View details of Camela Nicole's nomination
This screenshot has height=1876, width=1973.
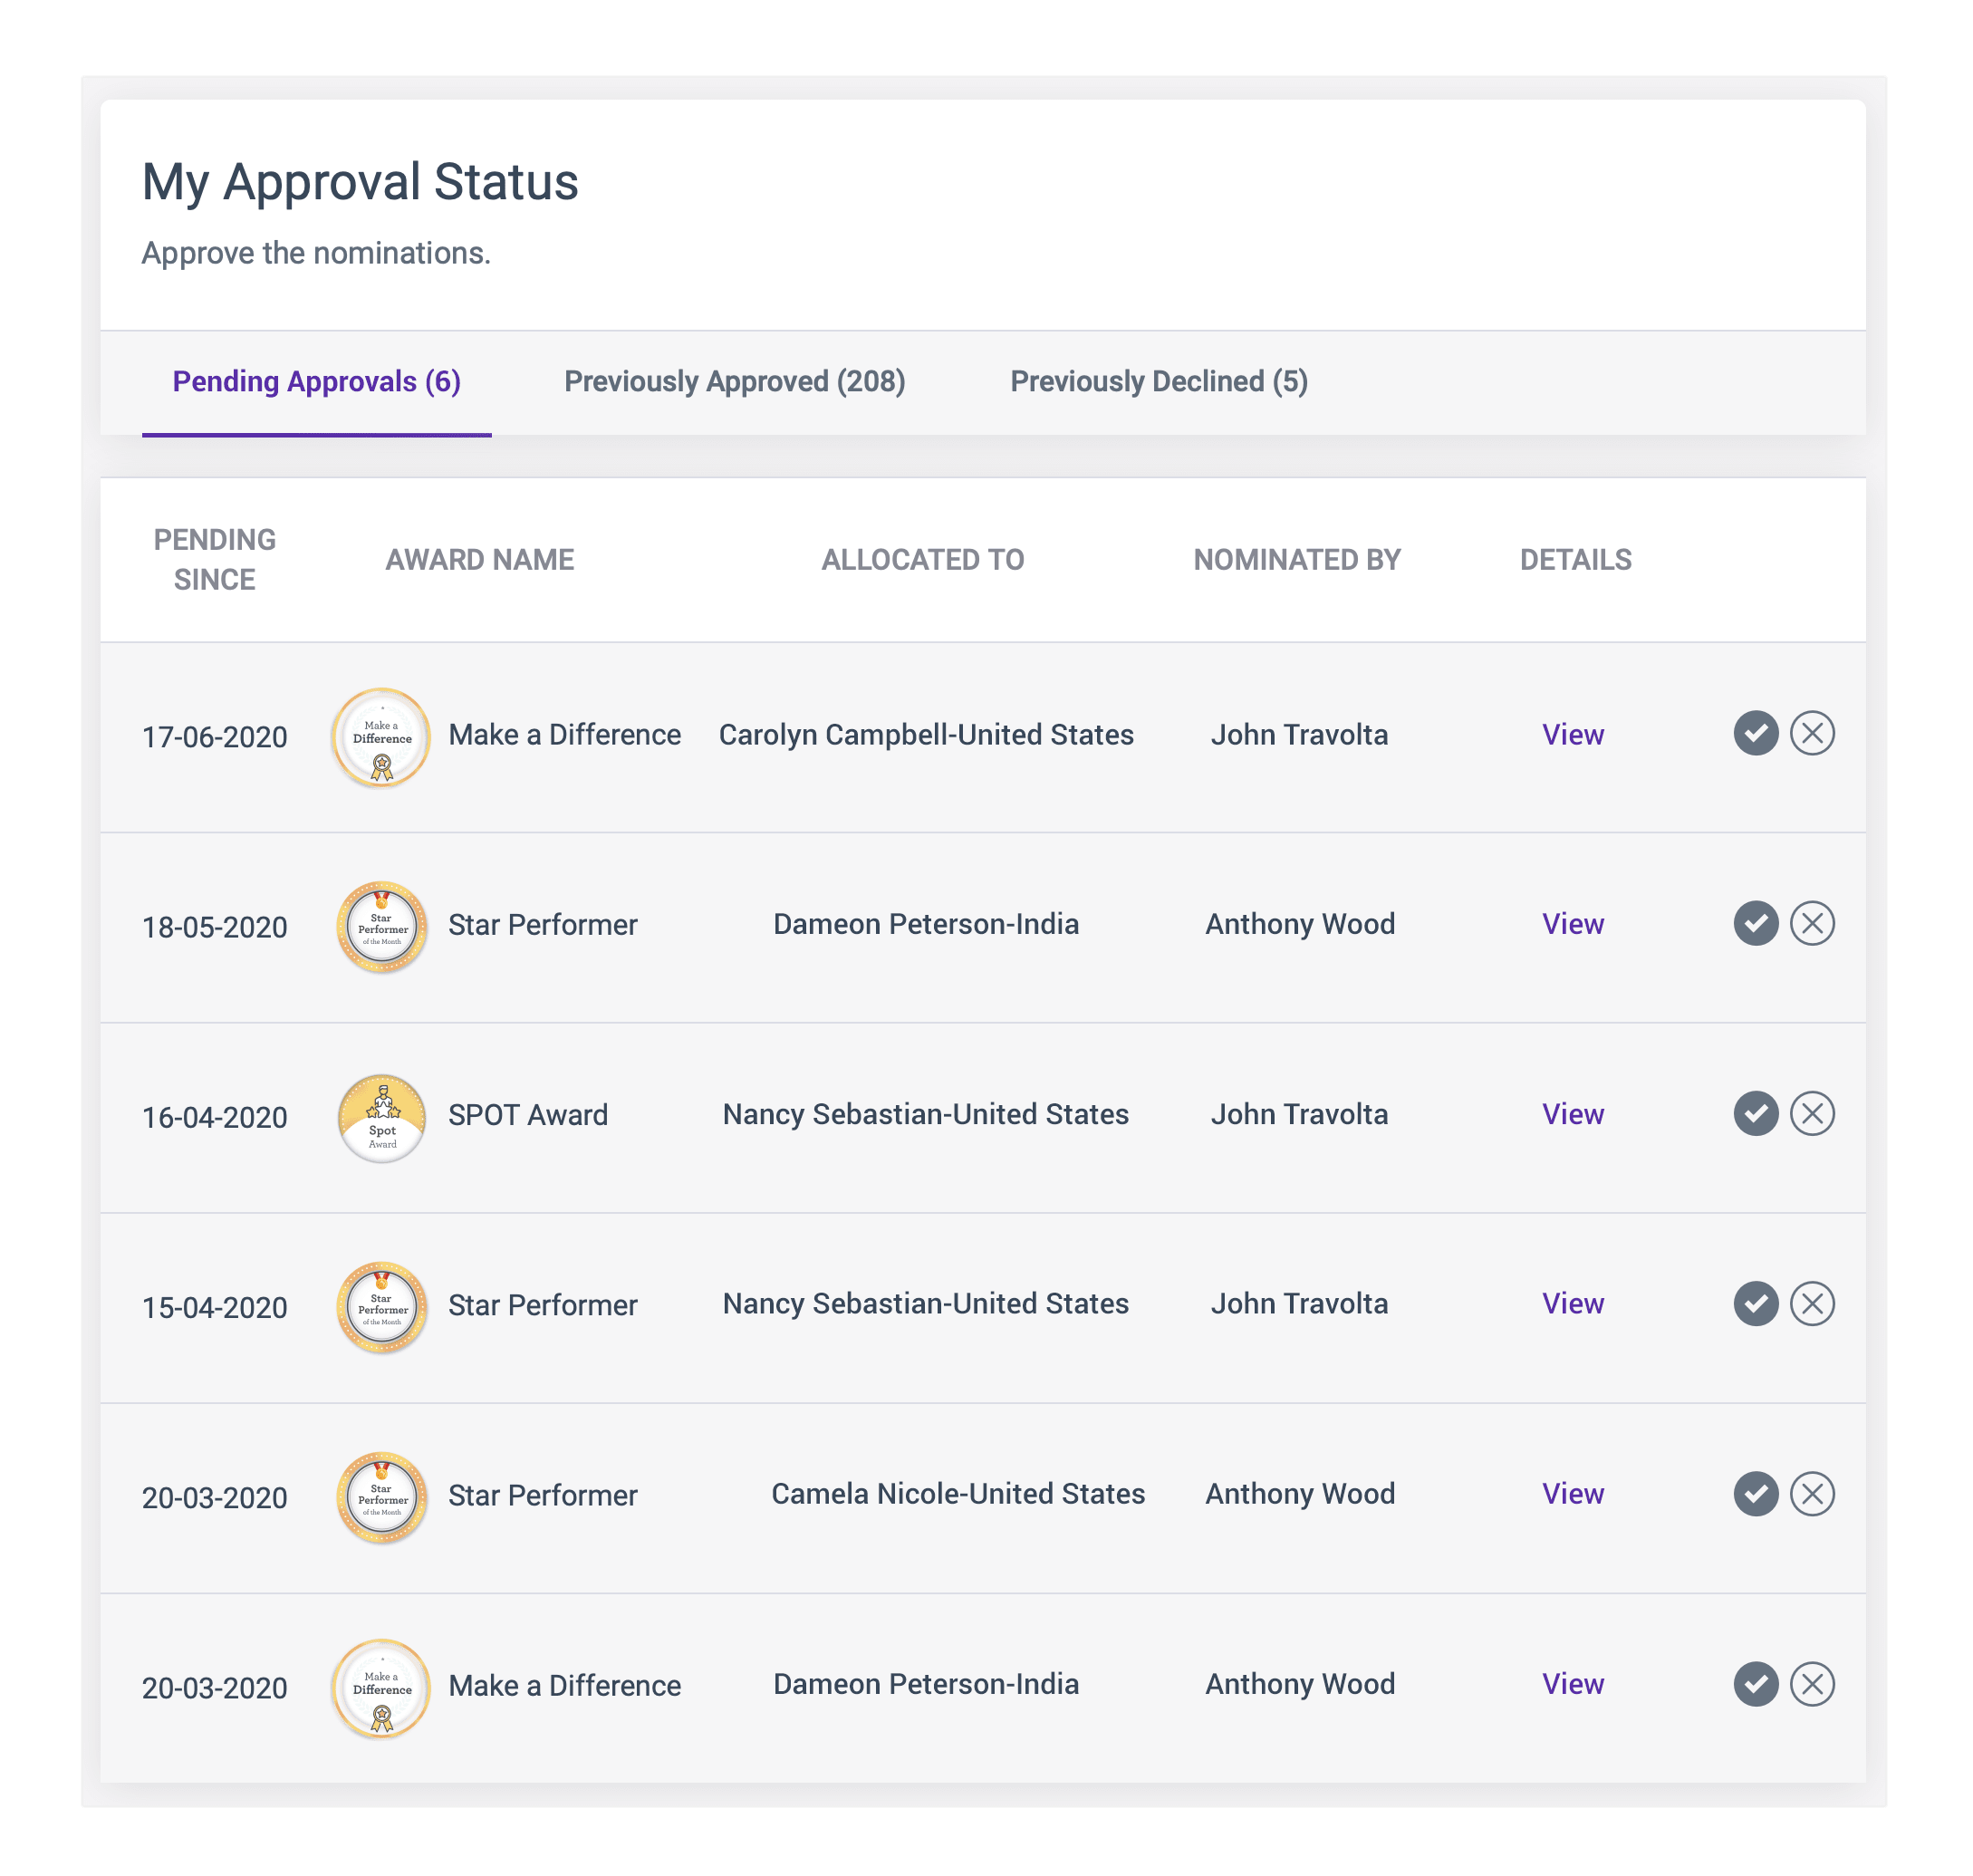pyautogui.click(x=1572, y=1494)
